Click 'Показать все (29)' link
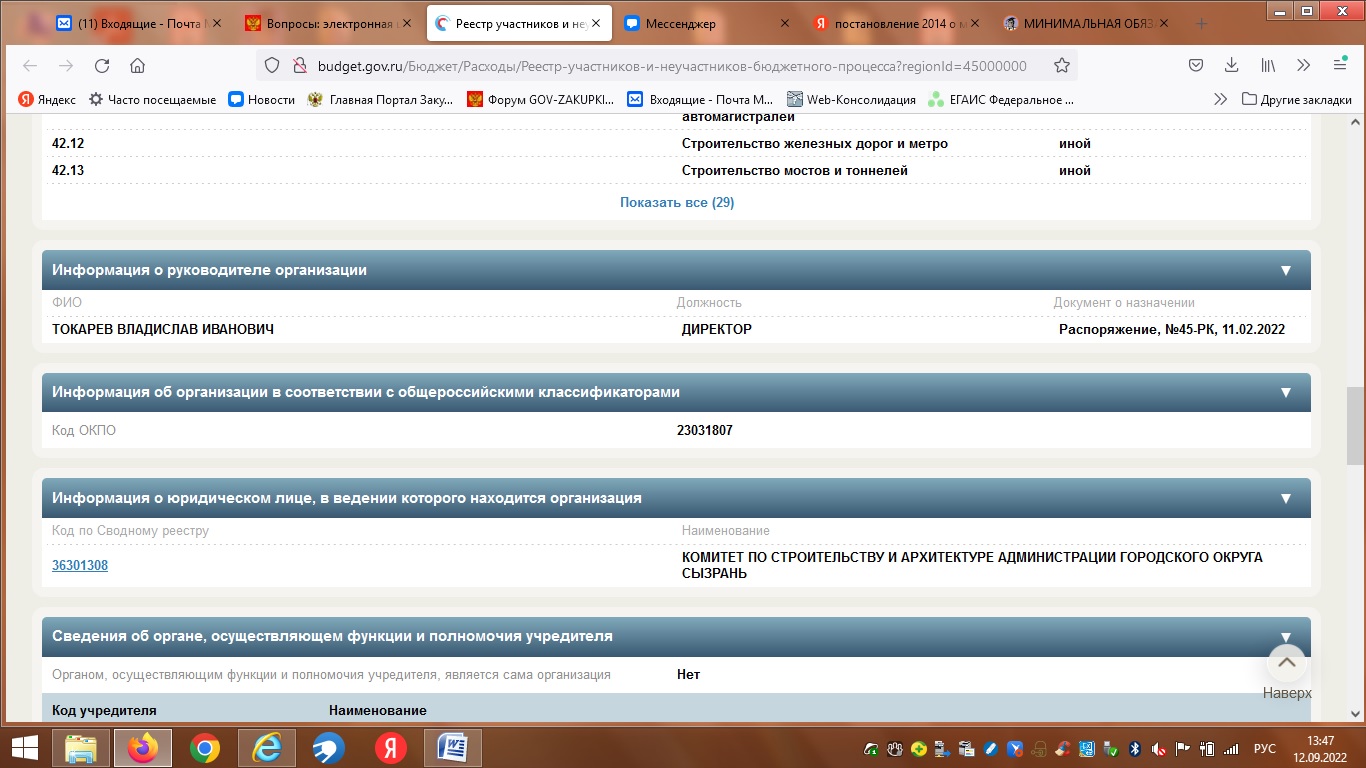The image size is (1366, 768). 677,202
